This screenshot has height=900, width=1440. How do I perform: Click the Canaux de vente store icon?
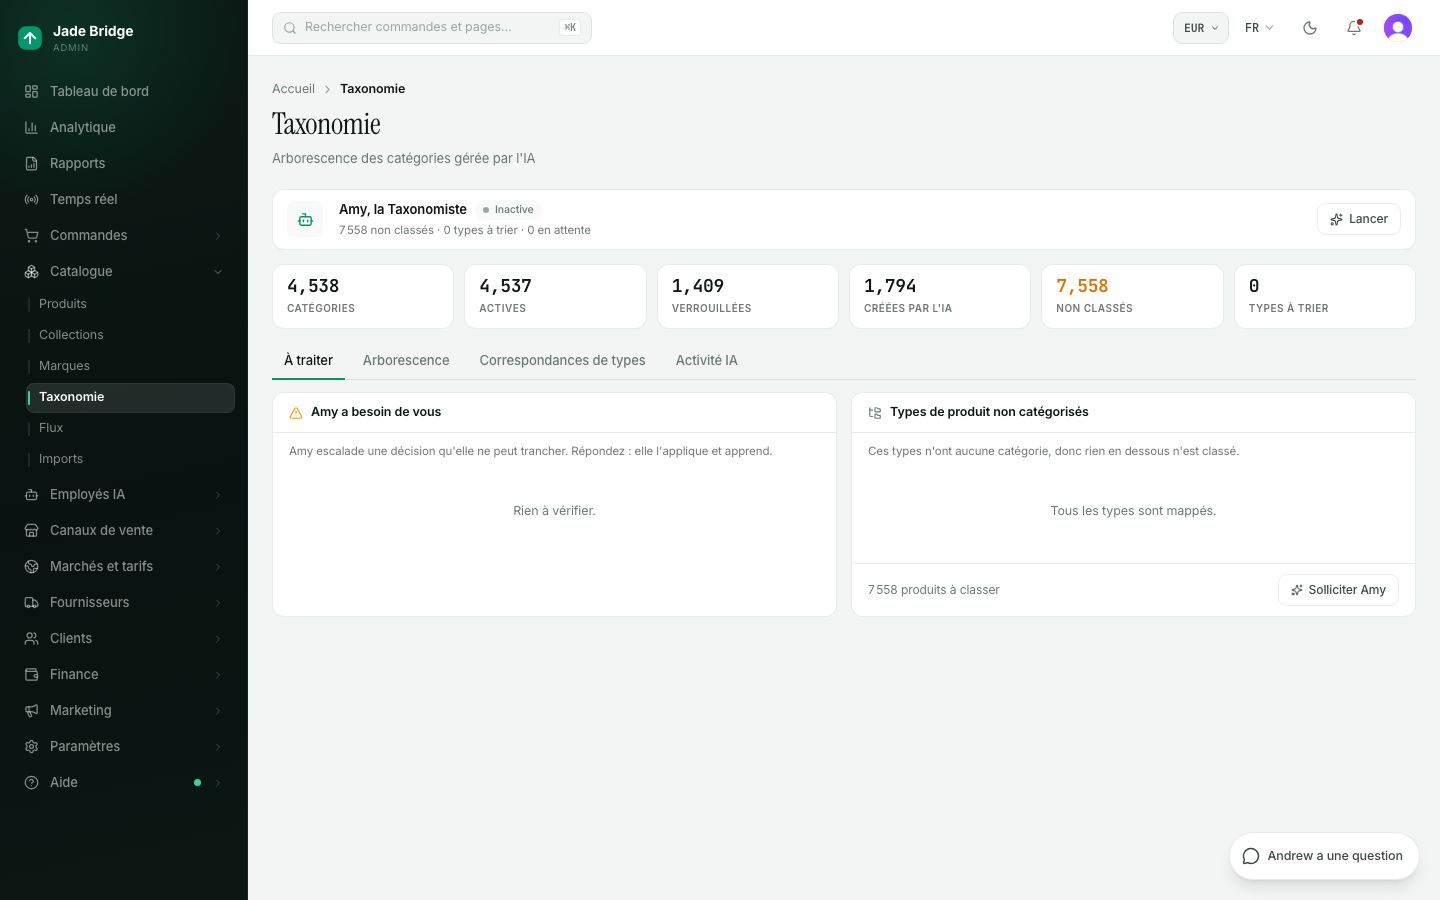pyautogui.click(x=31, y=530)
